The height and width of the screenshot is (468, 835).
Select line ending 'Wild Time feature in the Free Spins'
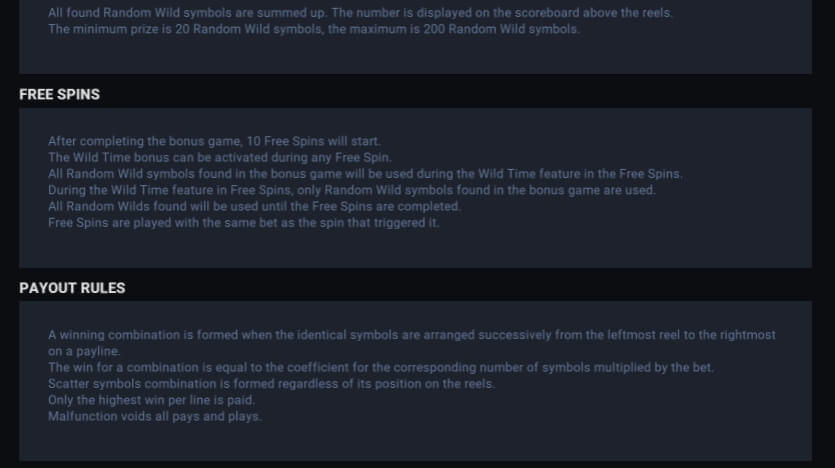tap(365, 174)
